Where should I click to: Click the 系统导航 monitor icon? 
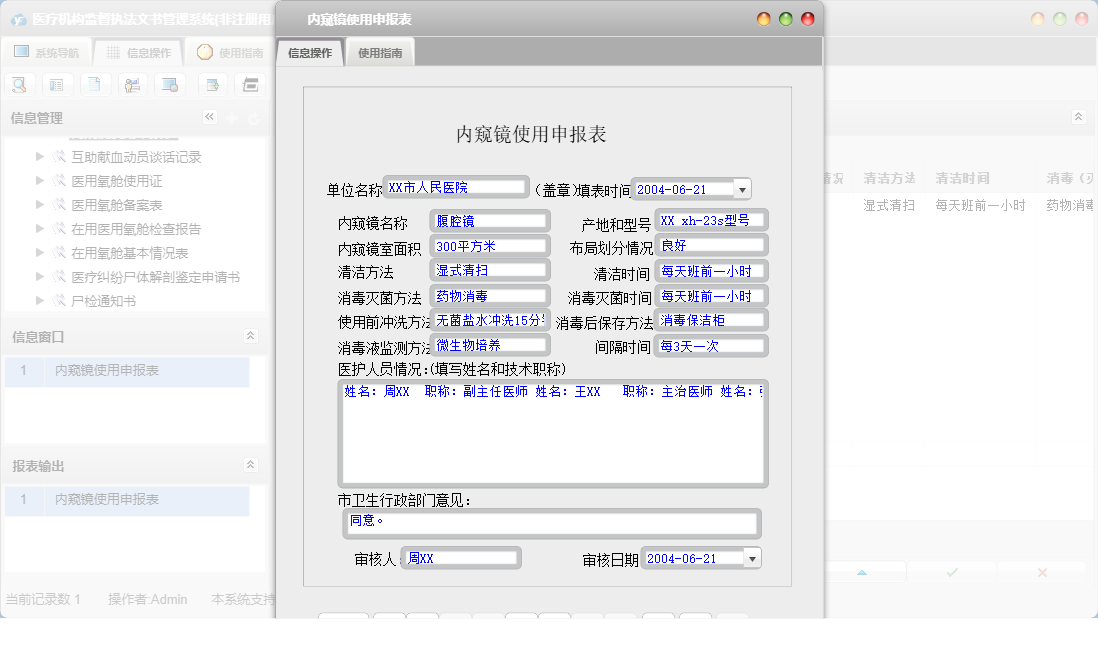point(22,52)
